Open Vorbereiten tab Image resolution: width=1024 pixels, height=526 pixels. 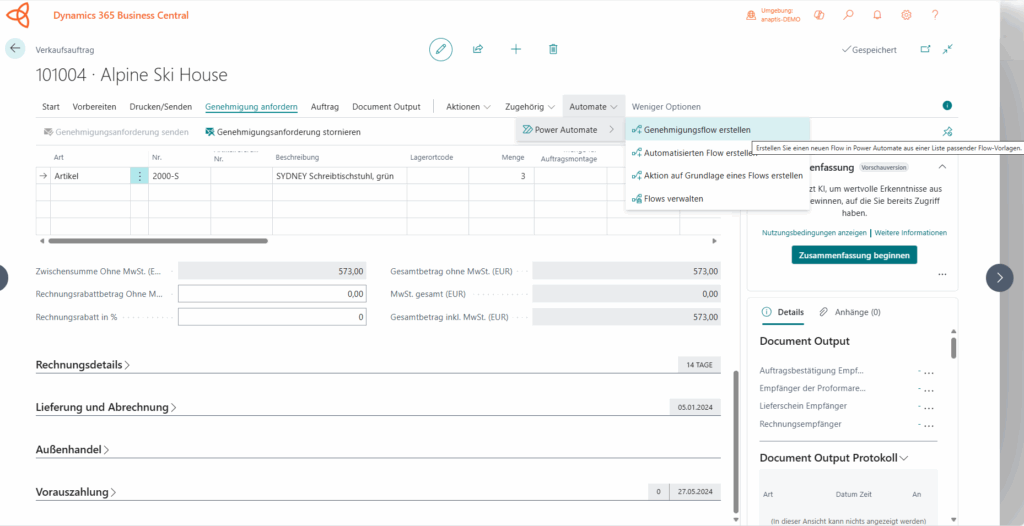tap(95, 107)
